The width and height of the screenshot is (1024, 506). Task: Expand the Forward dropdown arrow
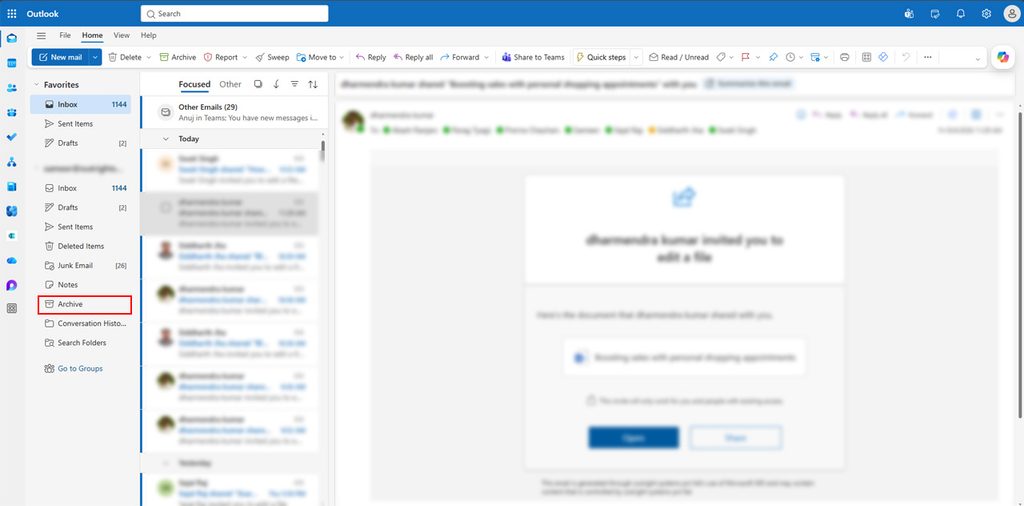(487, 57)
